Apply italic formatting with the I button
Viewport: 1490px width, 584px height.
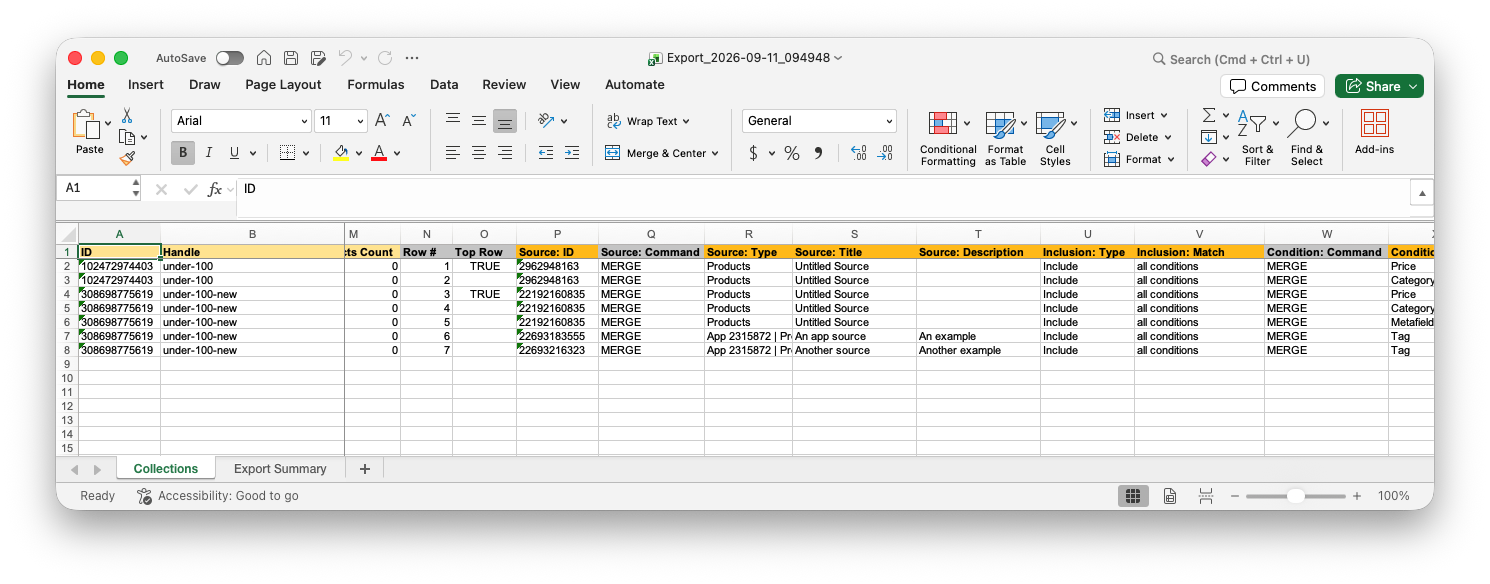pyautogui.click(x=209, y=153)
